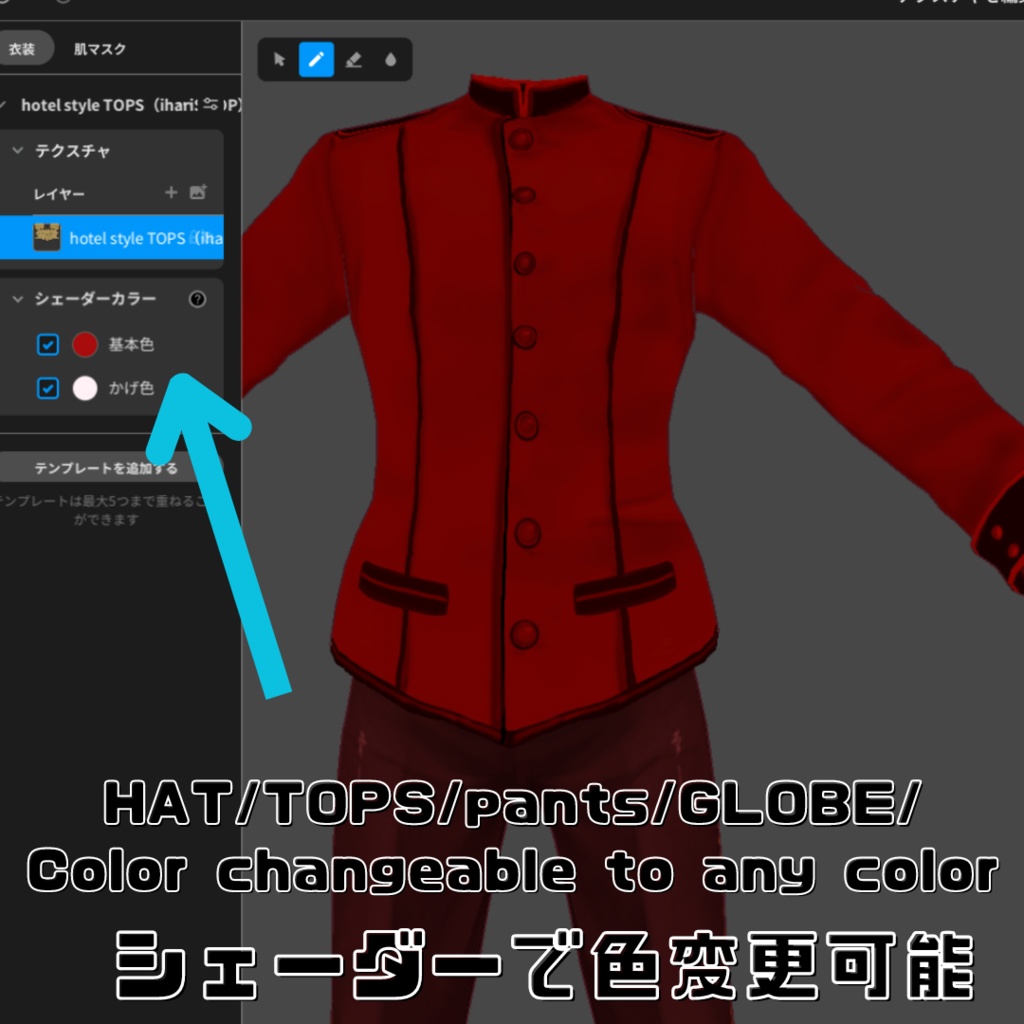Select the pen brush tool

point(317,60)
